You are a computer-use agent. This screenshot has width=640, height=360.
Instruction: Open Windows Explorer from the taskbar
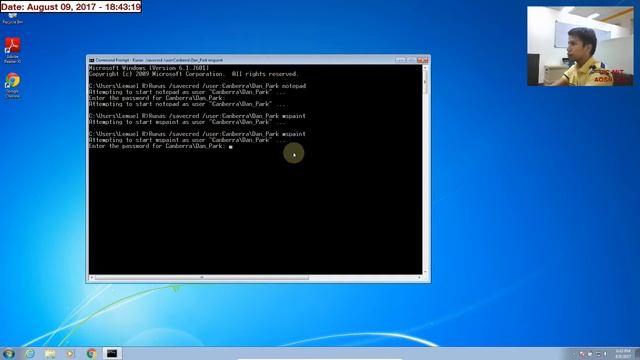(x=50, y=353)
